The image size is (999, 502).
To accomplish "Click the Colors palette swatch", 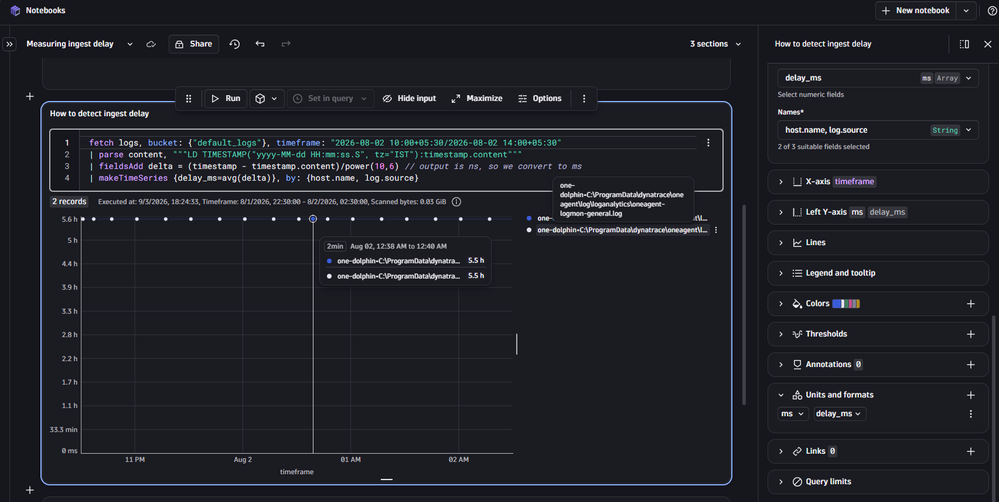I will pyautogui.click(x=846, y=304).
